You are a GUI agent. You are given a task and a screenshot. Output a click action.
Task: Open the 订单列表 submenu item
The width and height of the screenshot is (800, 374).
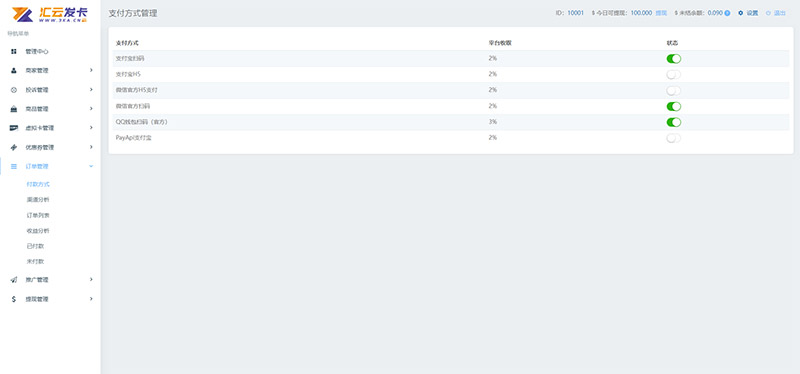click(x=38, y=215)
